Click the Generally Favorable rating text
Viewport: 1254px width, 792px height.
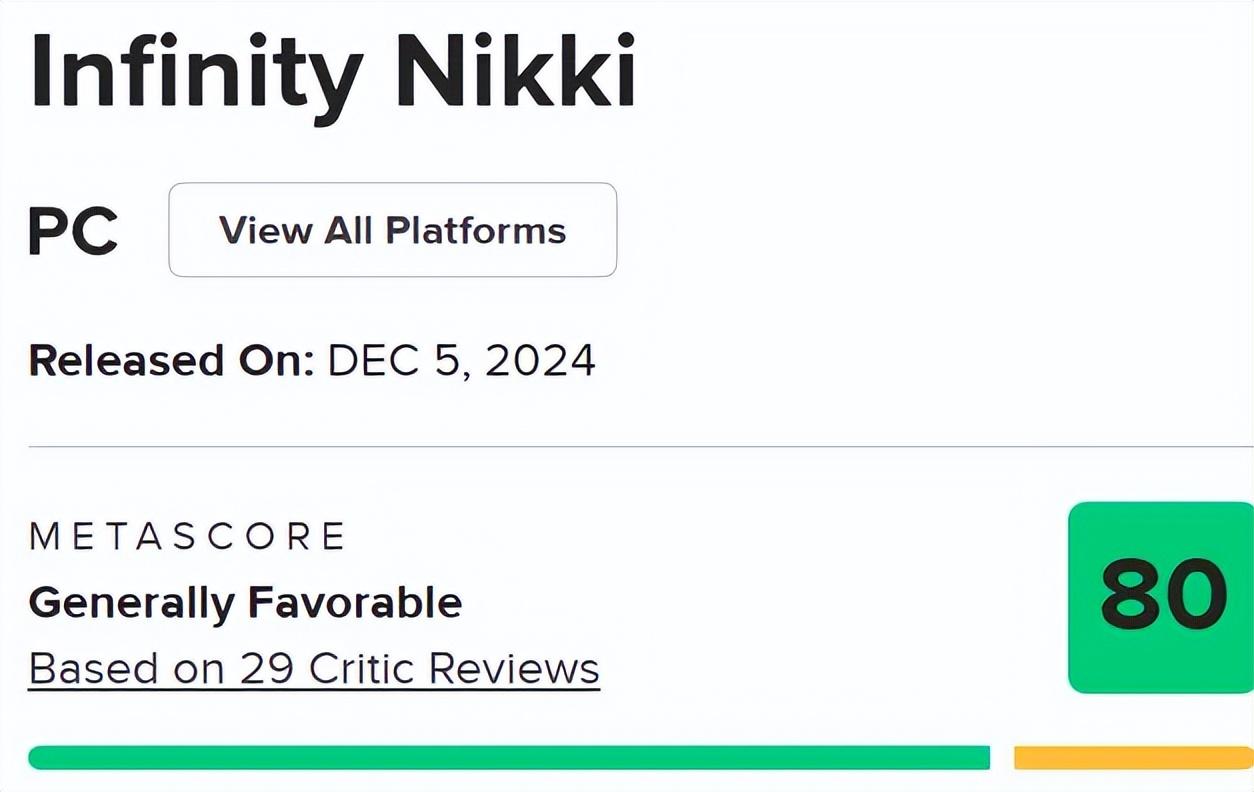coord(245,603)
